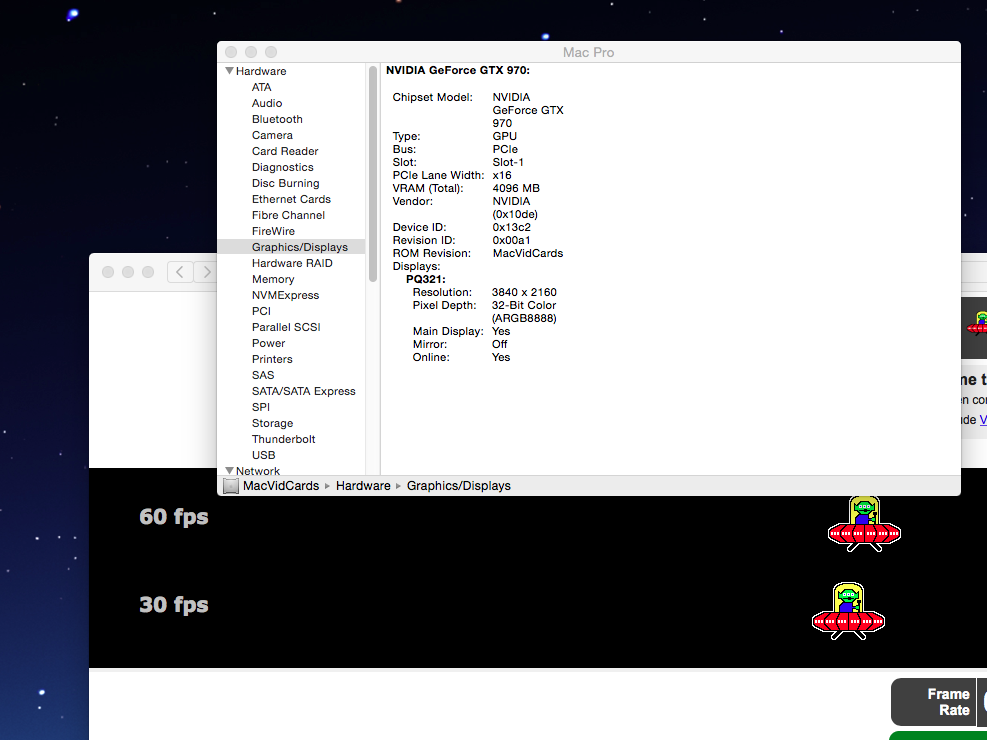Click the 30 fps UFO sprite

coord(849,612)
